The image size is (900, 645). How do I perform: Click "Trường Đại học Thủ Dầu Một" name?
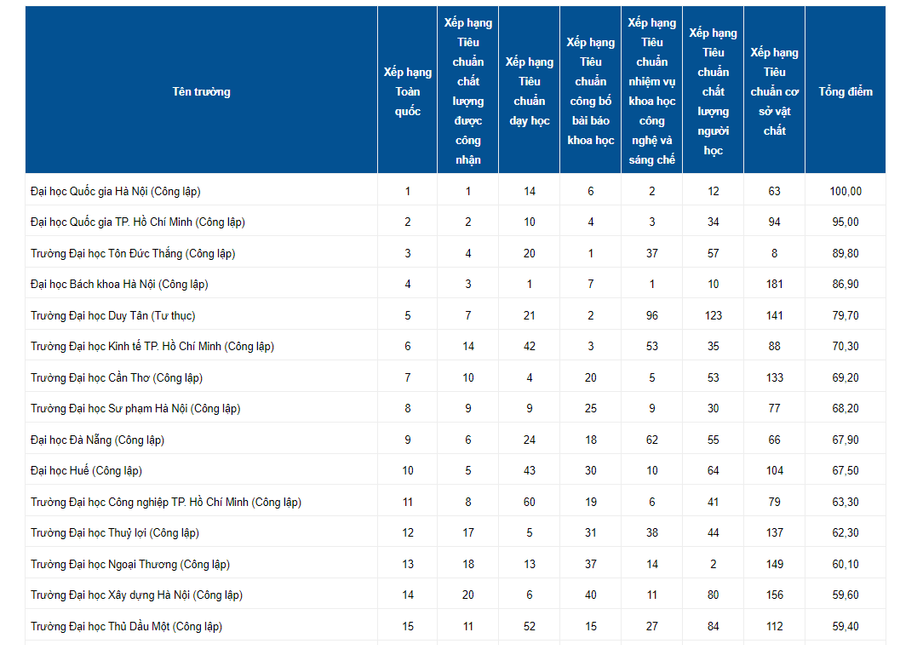click(x=126, y=627)
